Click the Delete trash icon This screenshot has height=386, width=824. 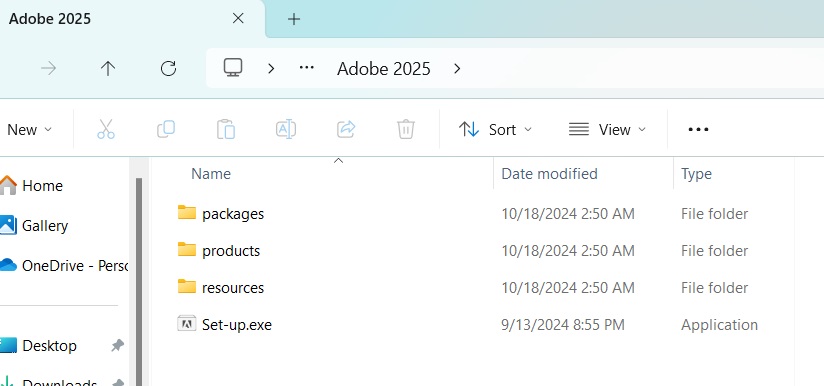tap(406, 129)
